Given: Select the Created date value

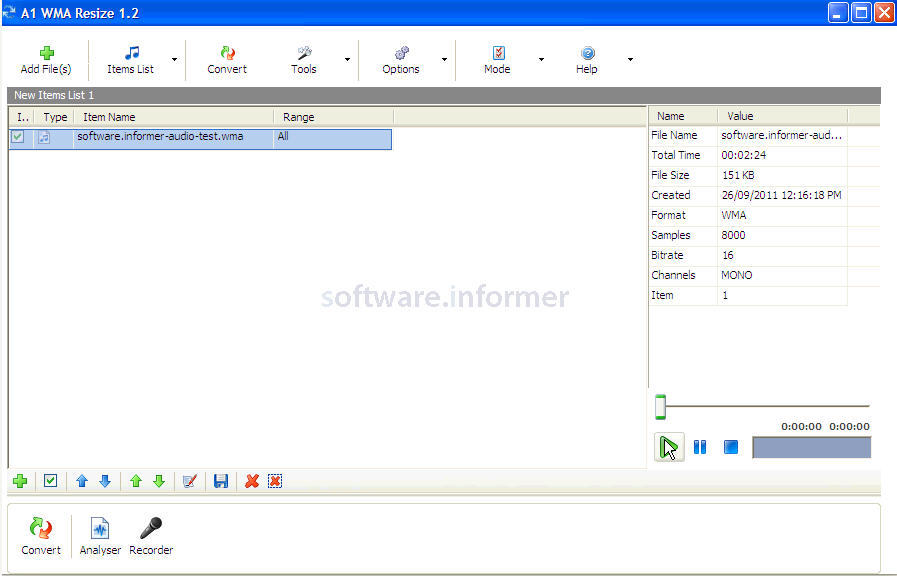Looking at the screenshot, I should (781, 195).
